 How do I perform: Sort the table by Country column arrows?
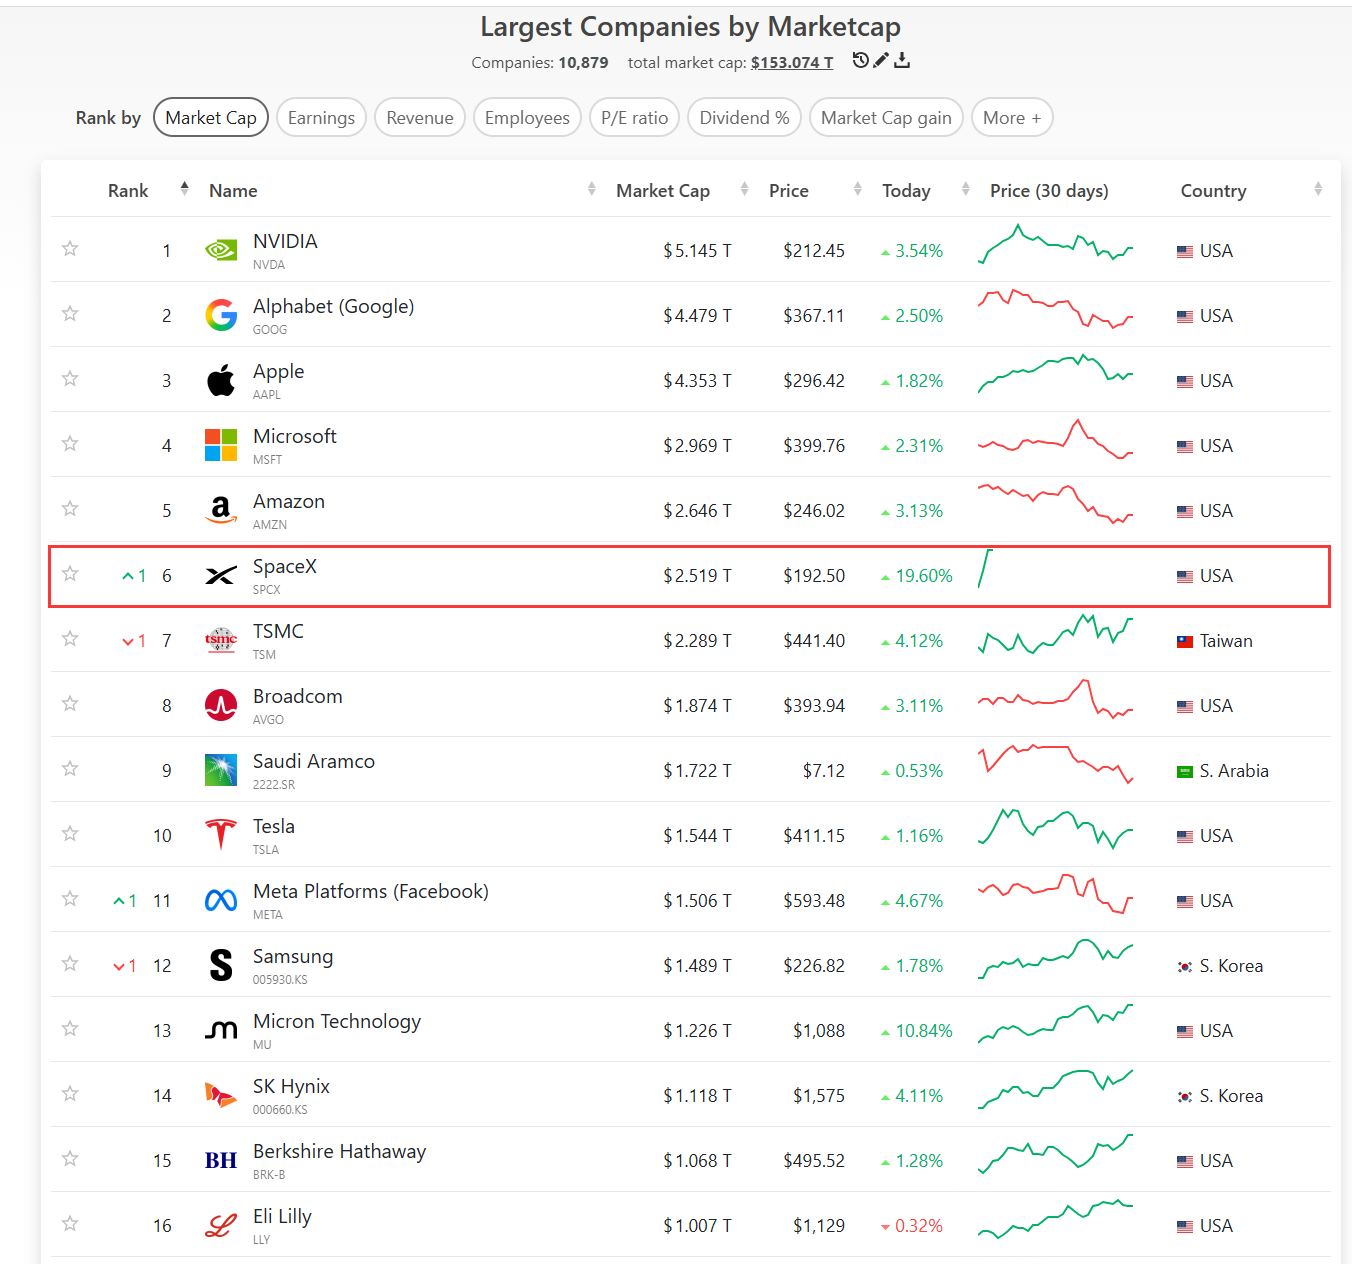1318,189
